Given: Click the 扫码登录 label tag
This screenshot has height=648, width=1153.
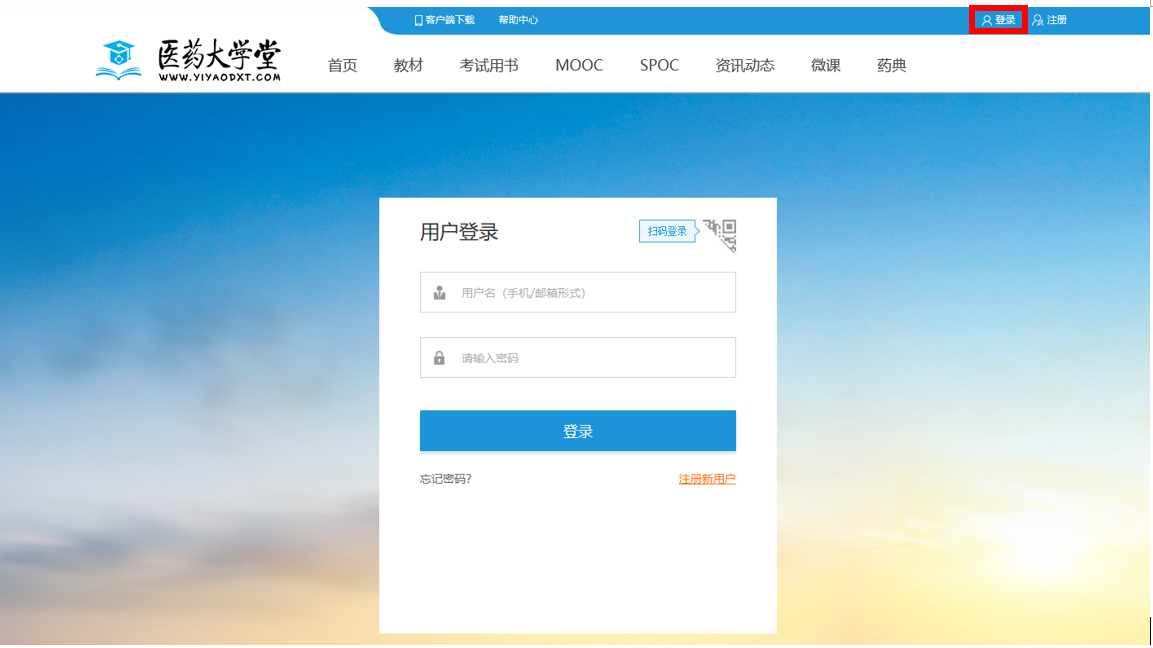Looking at the screenshot, I should click(x=667, y=232).
